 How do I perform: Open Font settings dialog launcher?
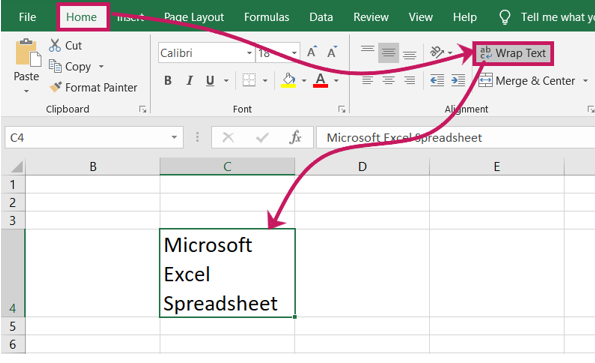click(342, 110)
